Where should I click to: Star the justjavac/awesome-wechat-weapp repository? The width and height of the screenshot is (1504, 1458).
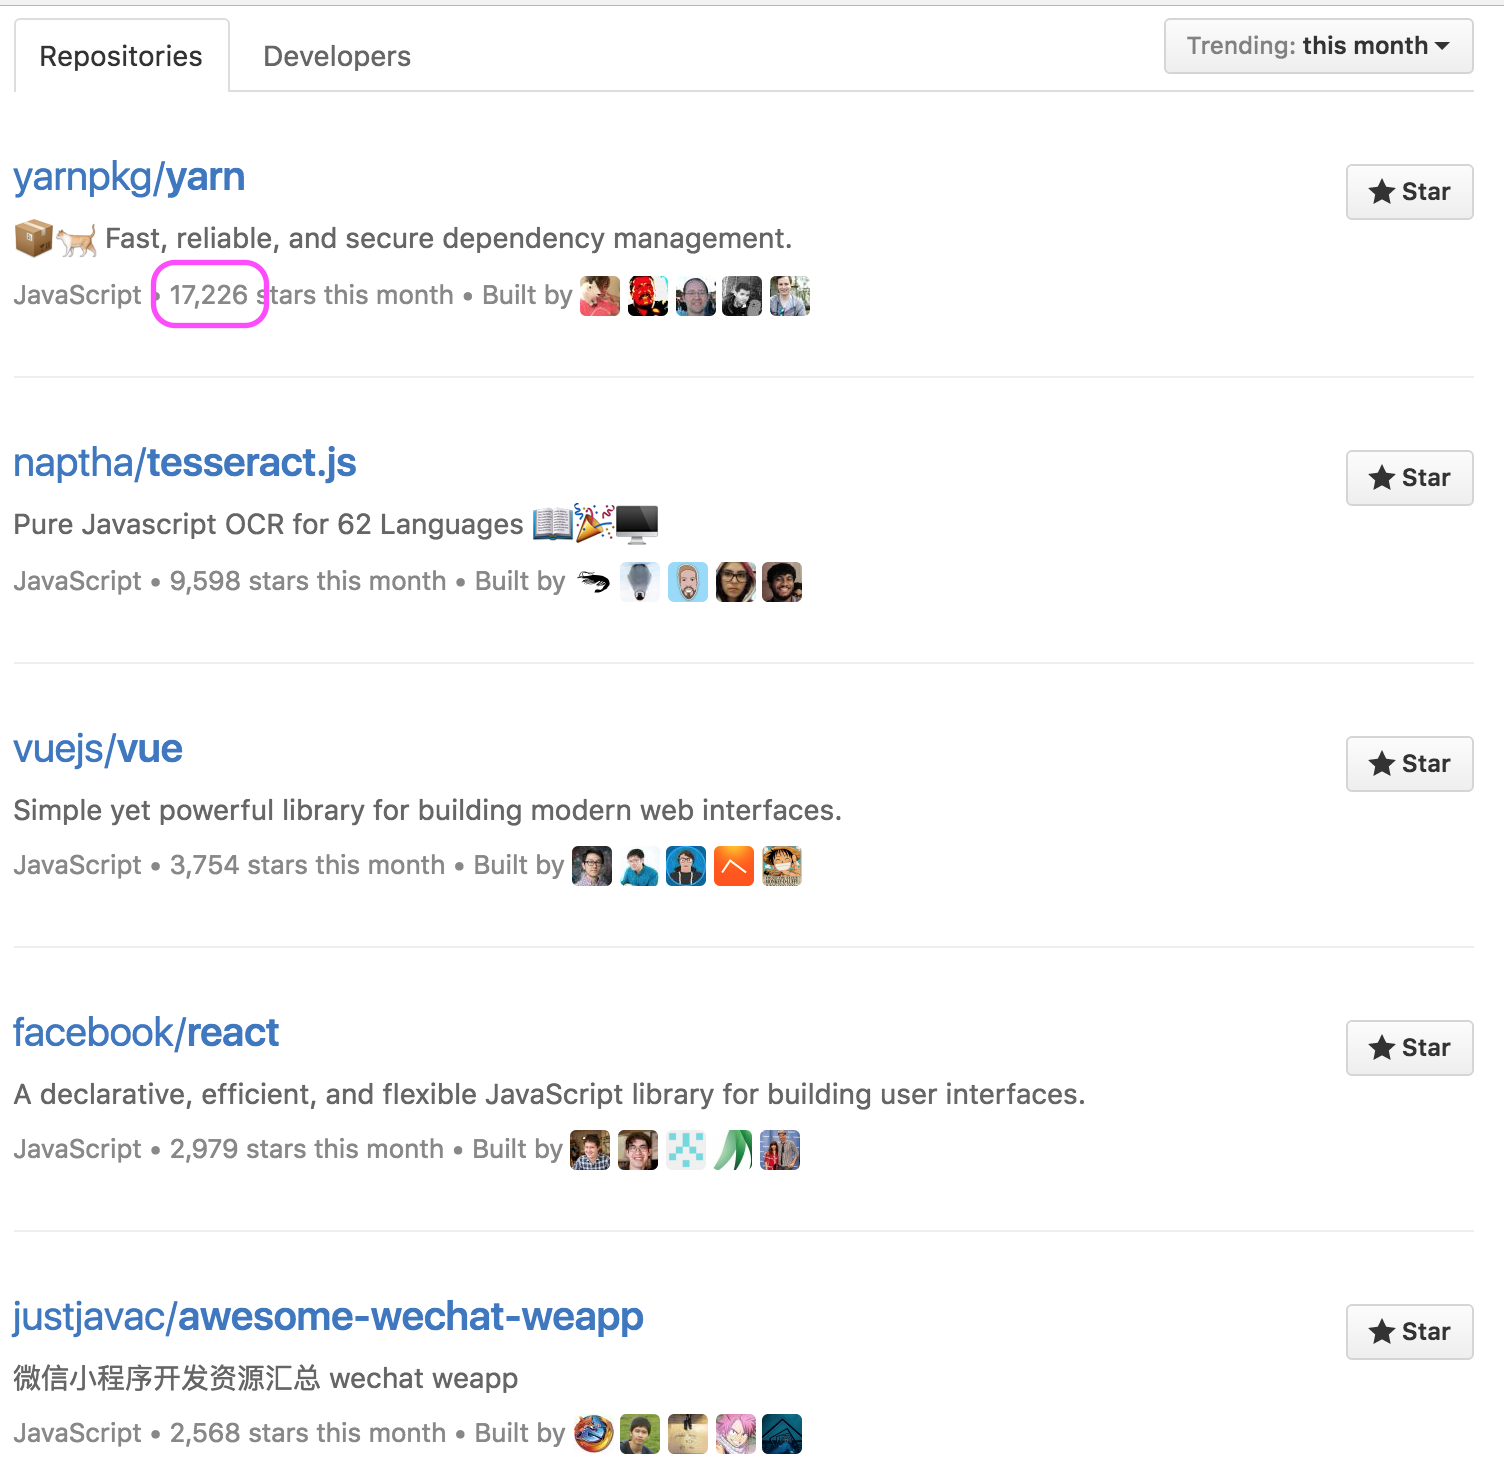tap(1409, 1332)
